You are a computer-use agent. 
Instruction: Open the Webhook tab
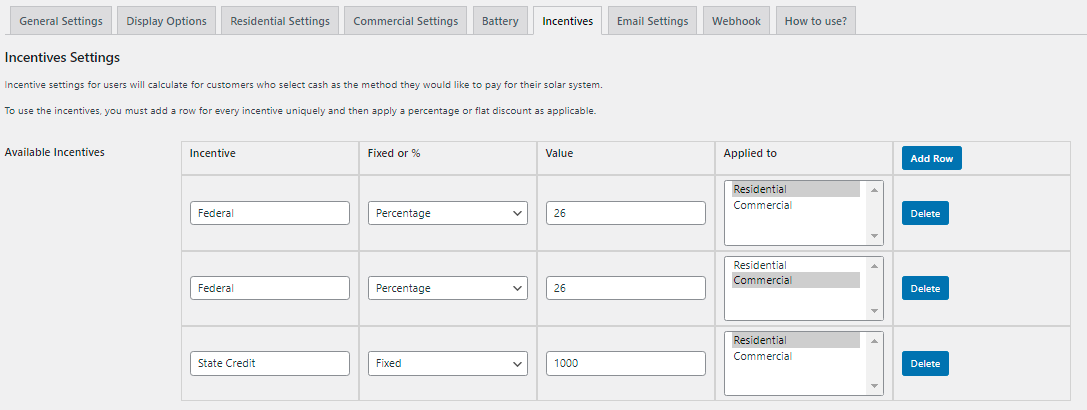pyautogui.click(x=735, y=21)
